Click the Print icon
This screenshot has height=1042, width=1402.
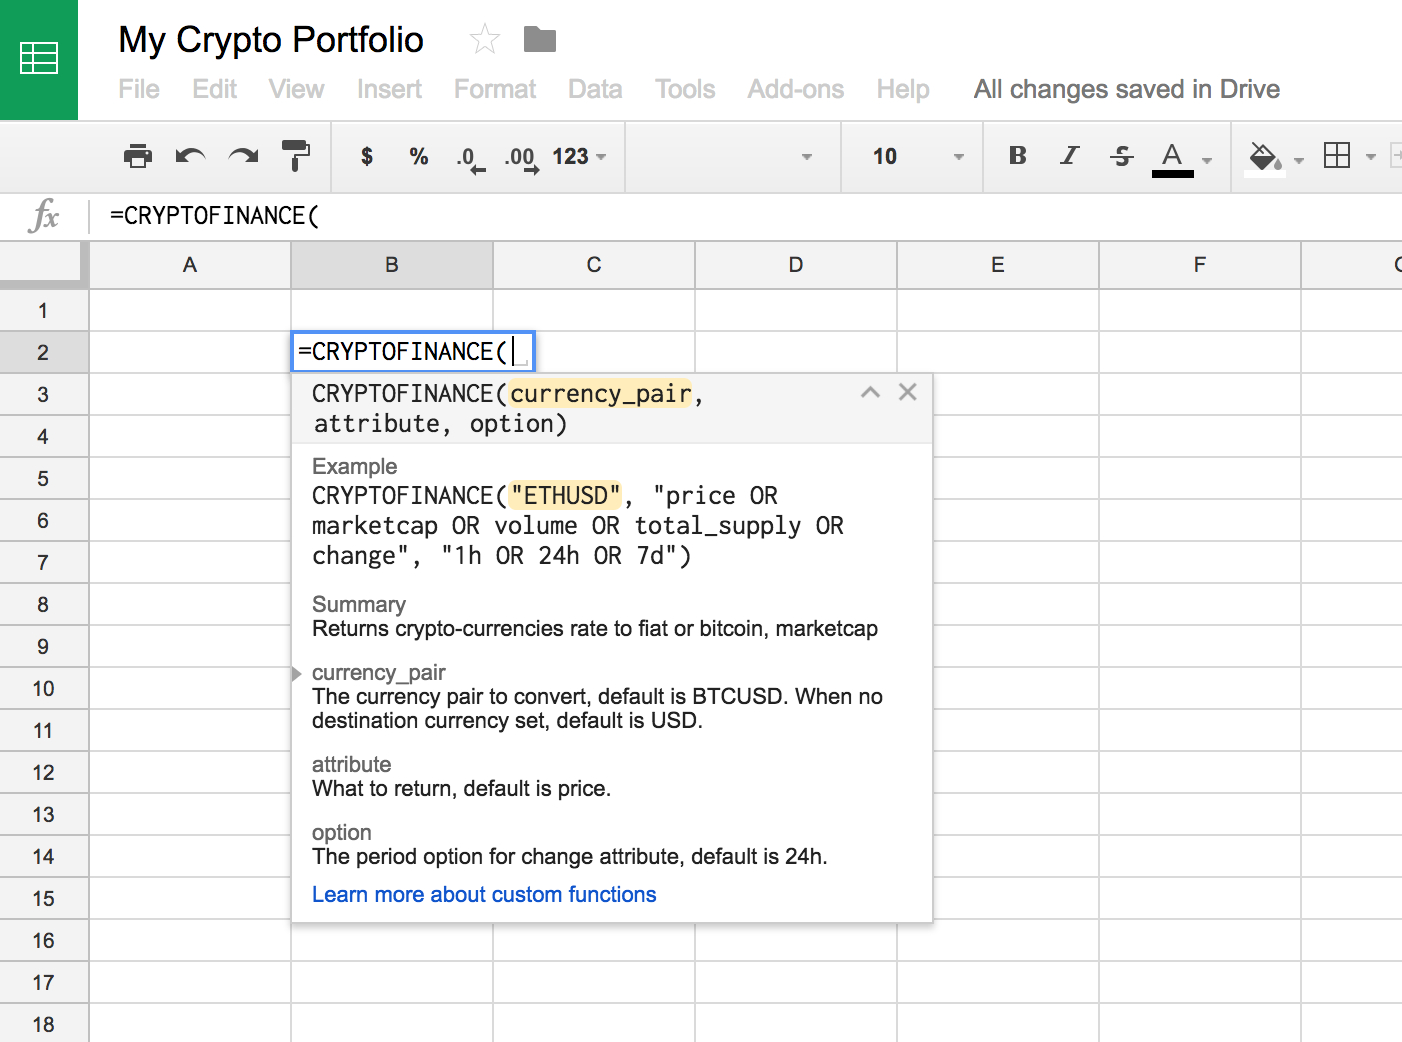pyautogui.click(x=137, y=156)
